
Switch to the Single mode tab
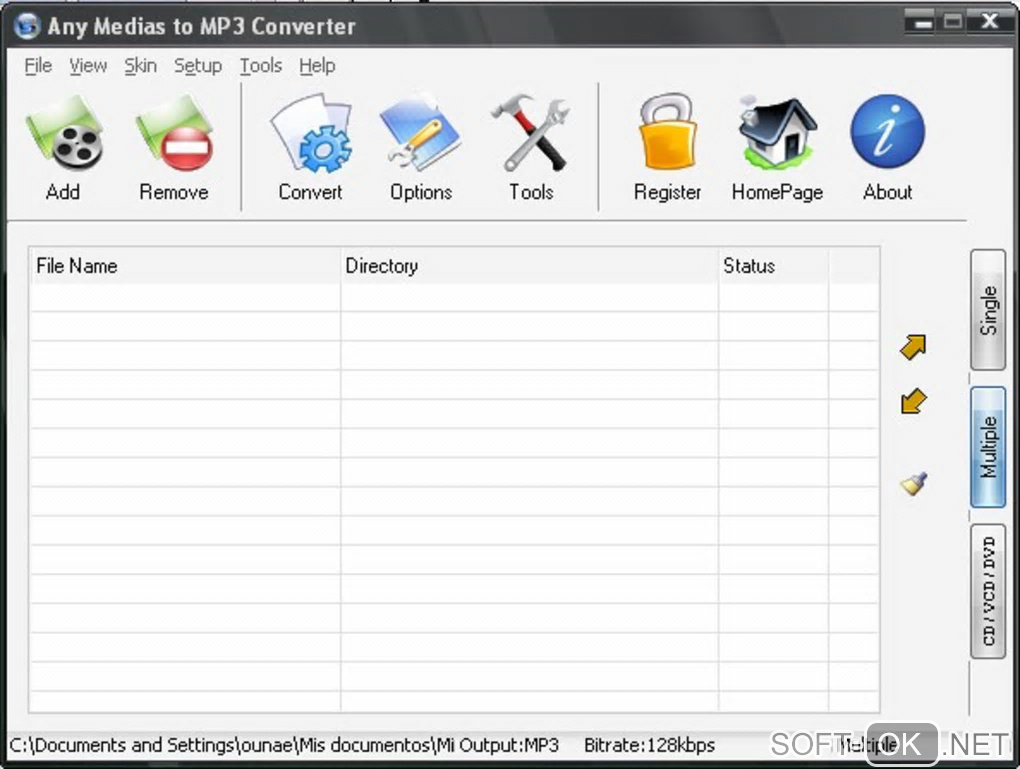point(987,310)
